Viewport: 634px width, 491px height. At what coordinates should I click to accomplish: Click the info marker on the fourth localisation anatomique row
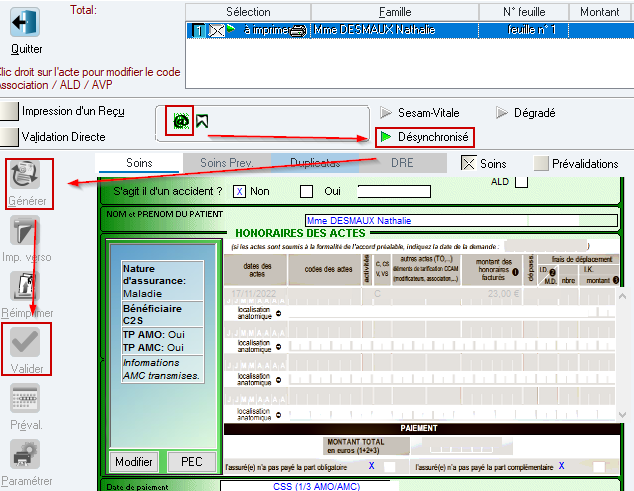coord(279,415)
